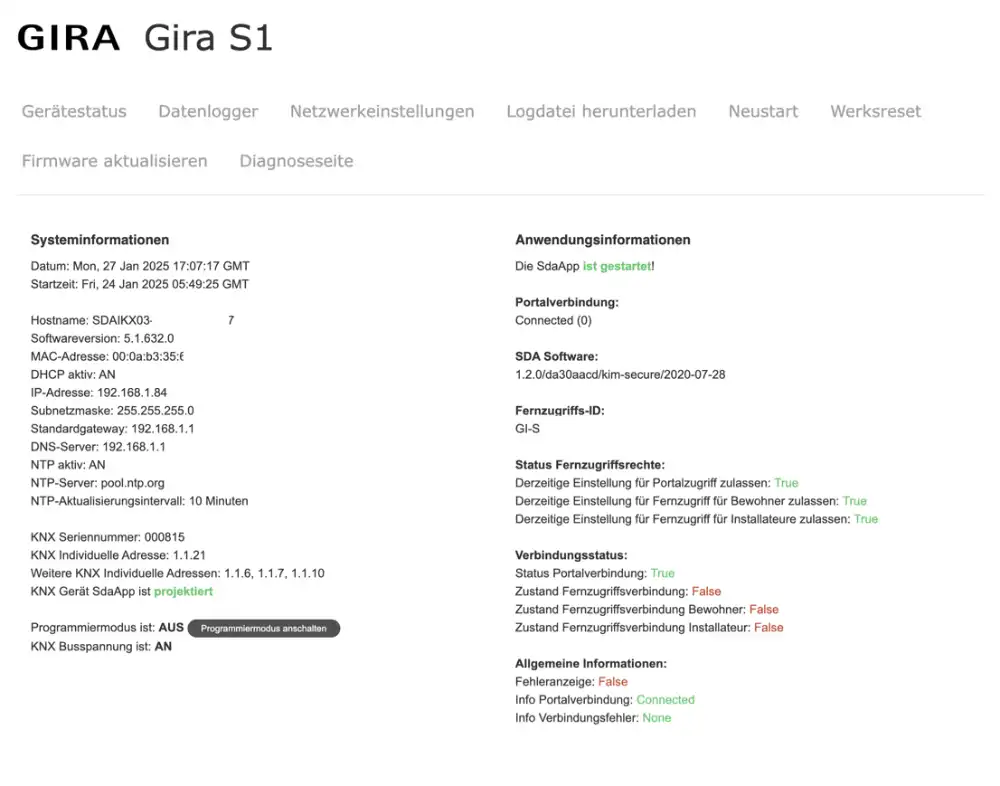Click Info Verbindungsfehler: None
The height and width of the screenshot is (786, 1000).
pyautogui.click(x=593, y=718)
